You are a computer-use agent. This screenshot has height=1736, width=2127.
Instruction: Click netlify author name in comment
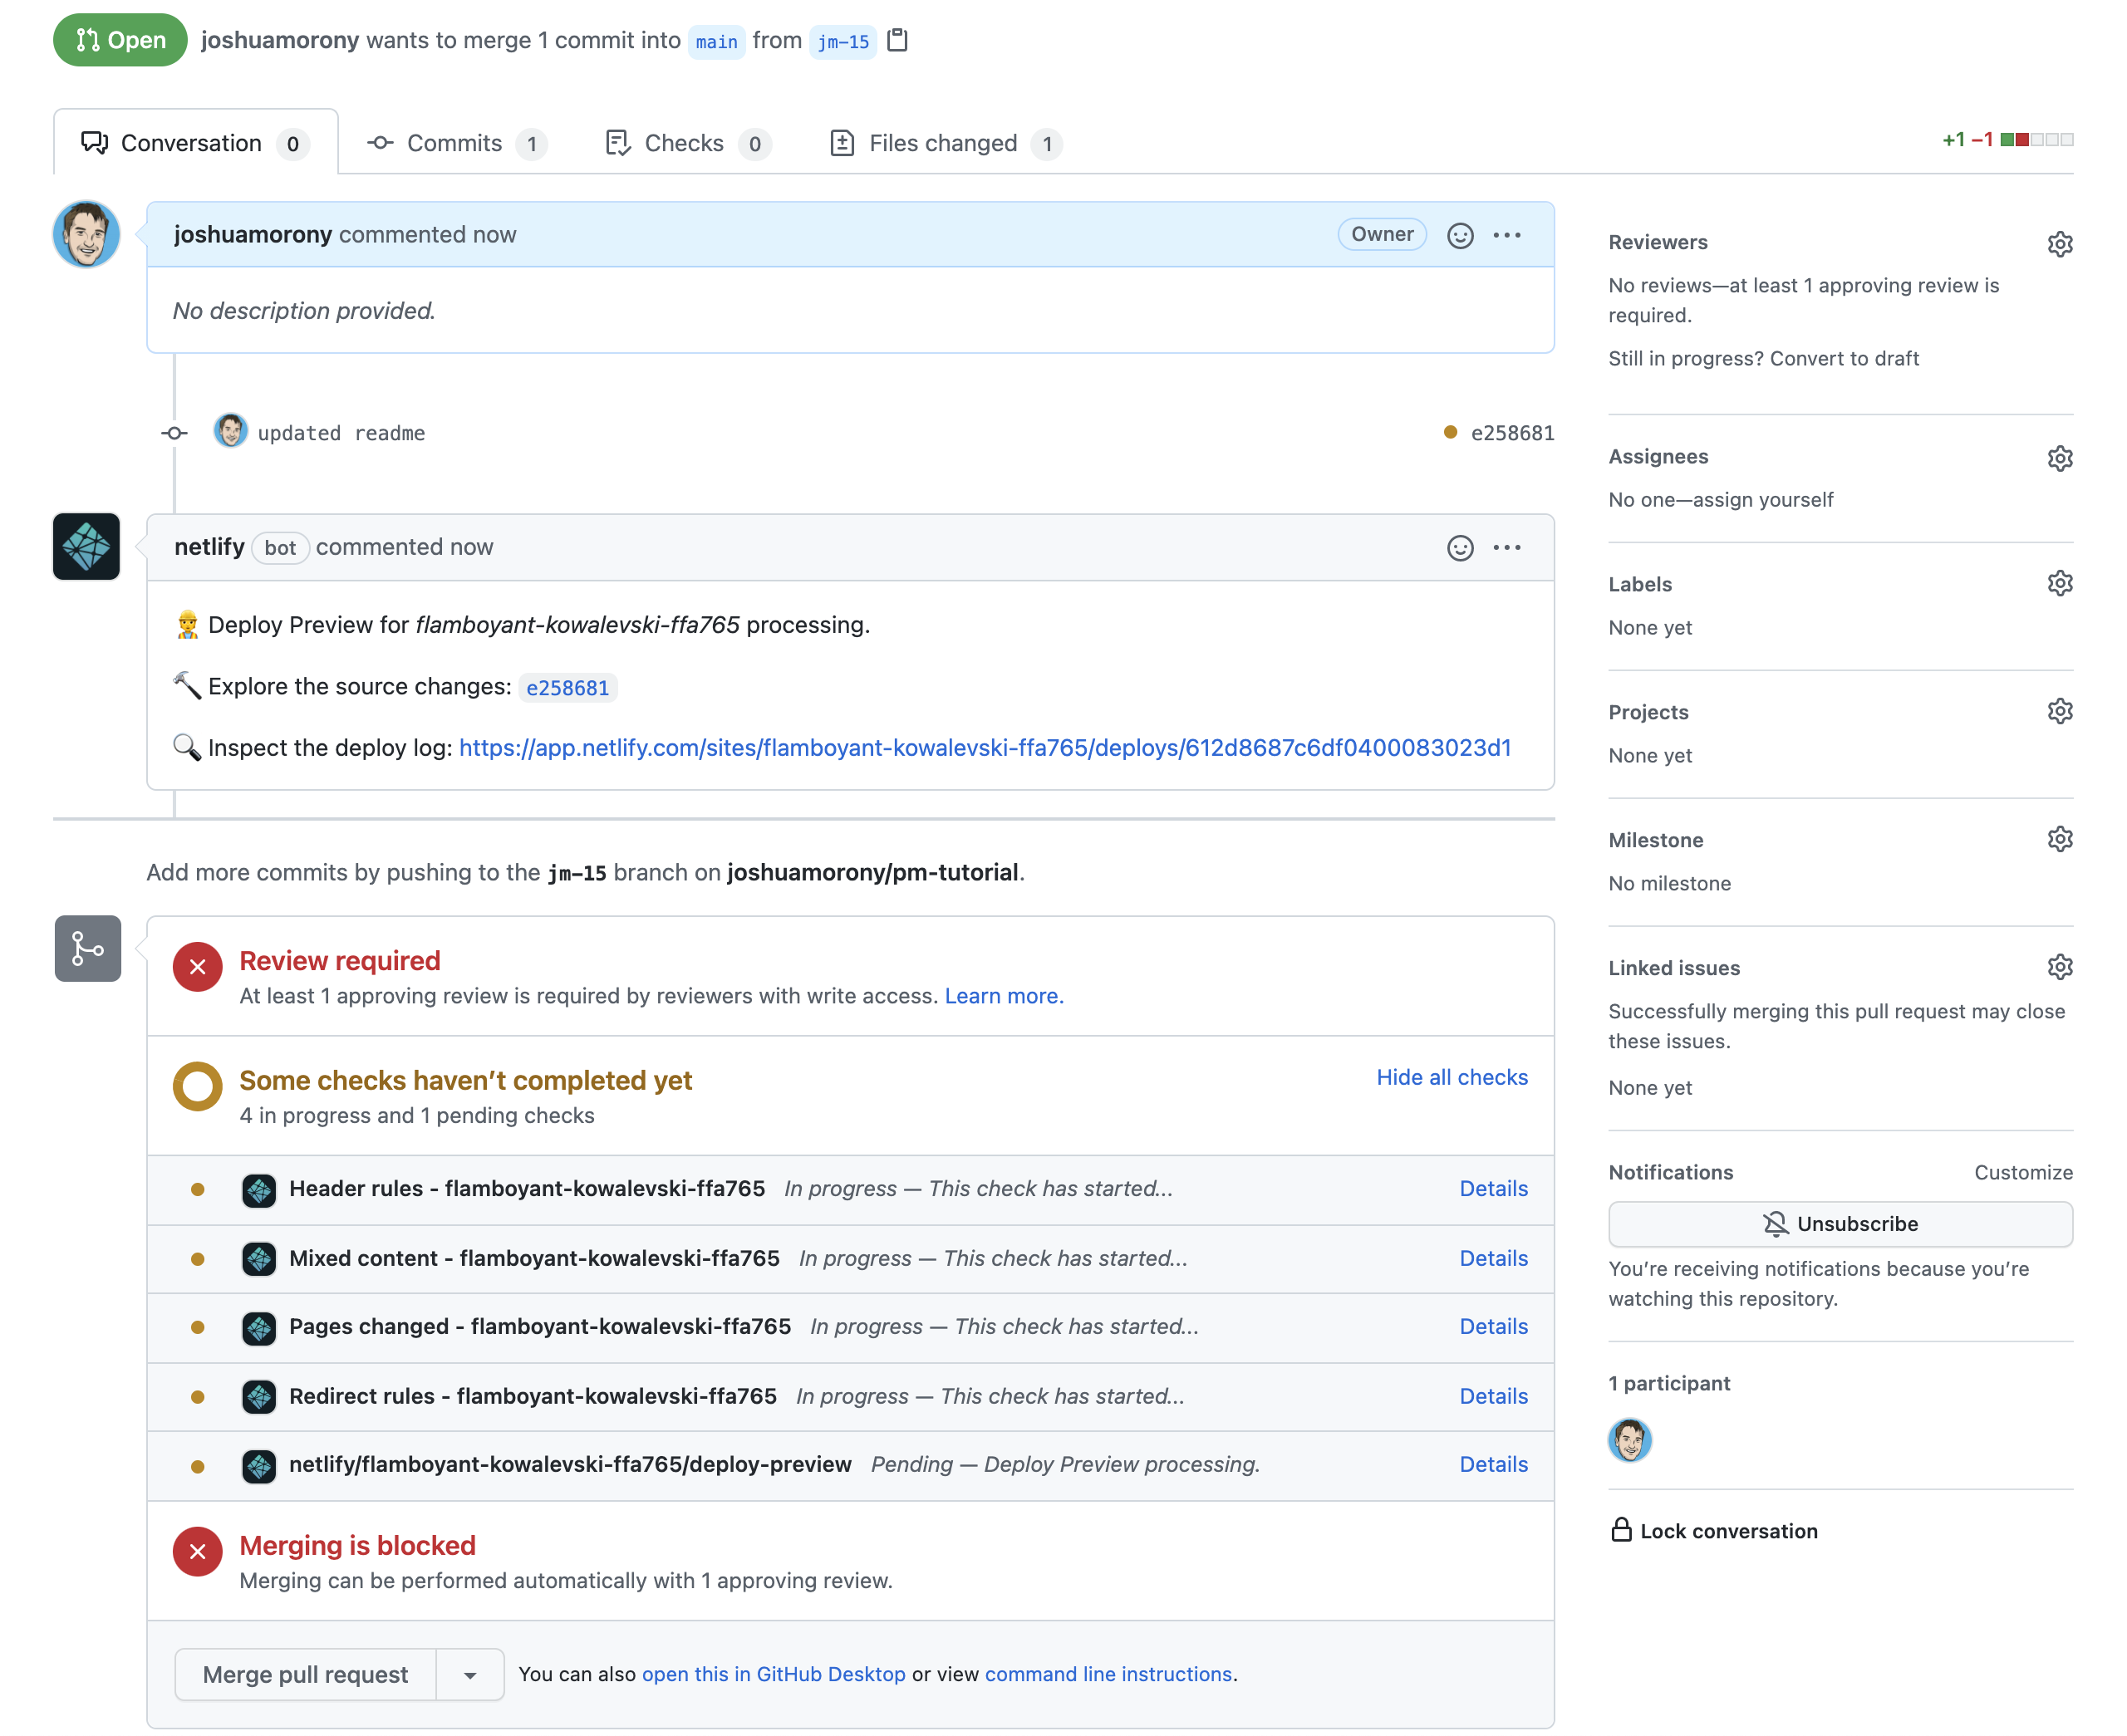[x=209, y=547]
